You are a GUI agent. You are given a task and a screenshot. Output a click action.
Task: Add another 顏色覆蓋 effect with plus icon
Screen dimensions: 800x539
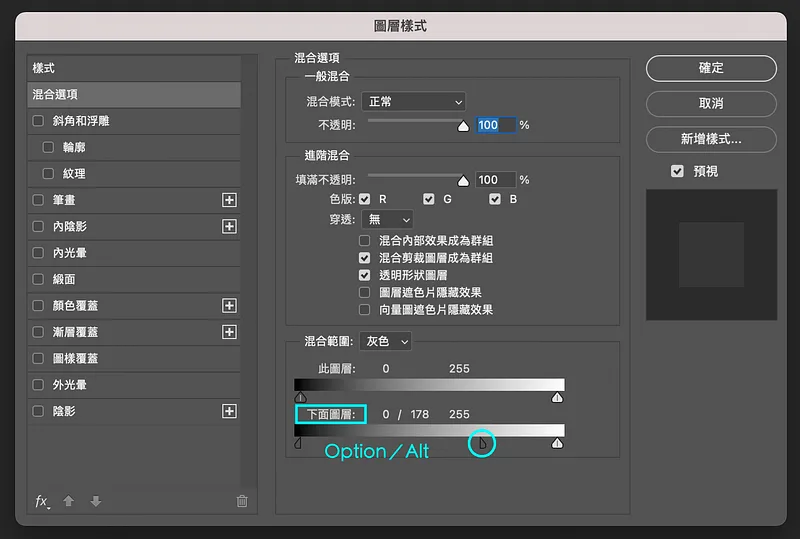[x=229, y=306]
